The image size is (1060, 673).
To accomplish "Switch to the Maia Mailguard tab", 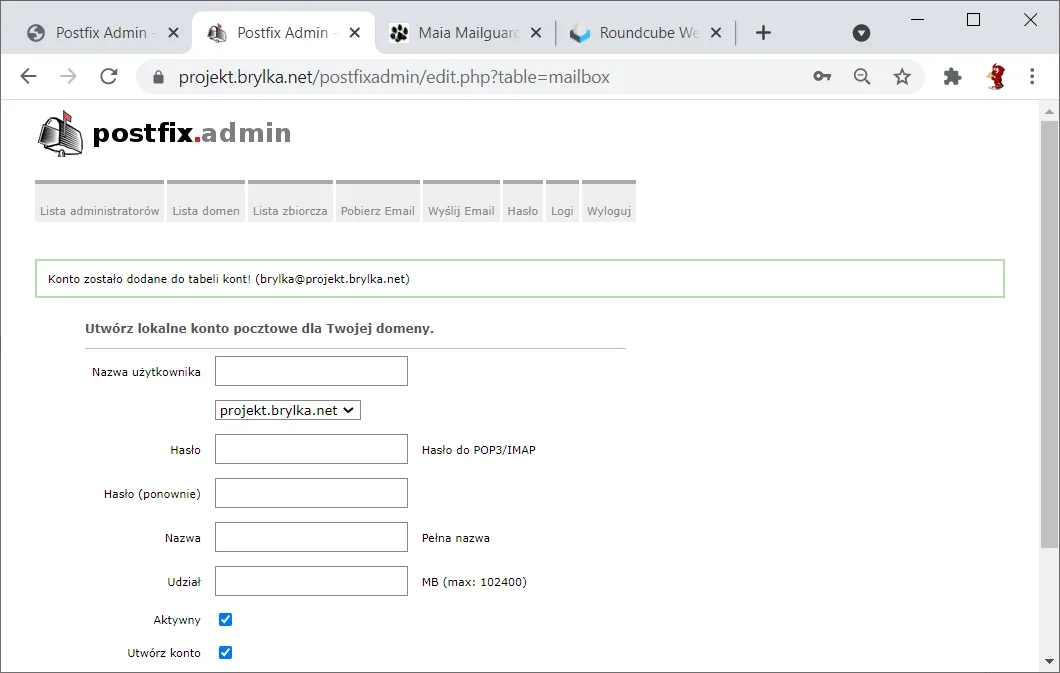I will (x=466, y=32).
